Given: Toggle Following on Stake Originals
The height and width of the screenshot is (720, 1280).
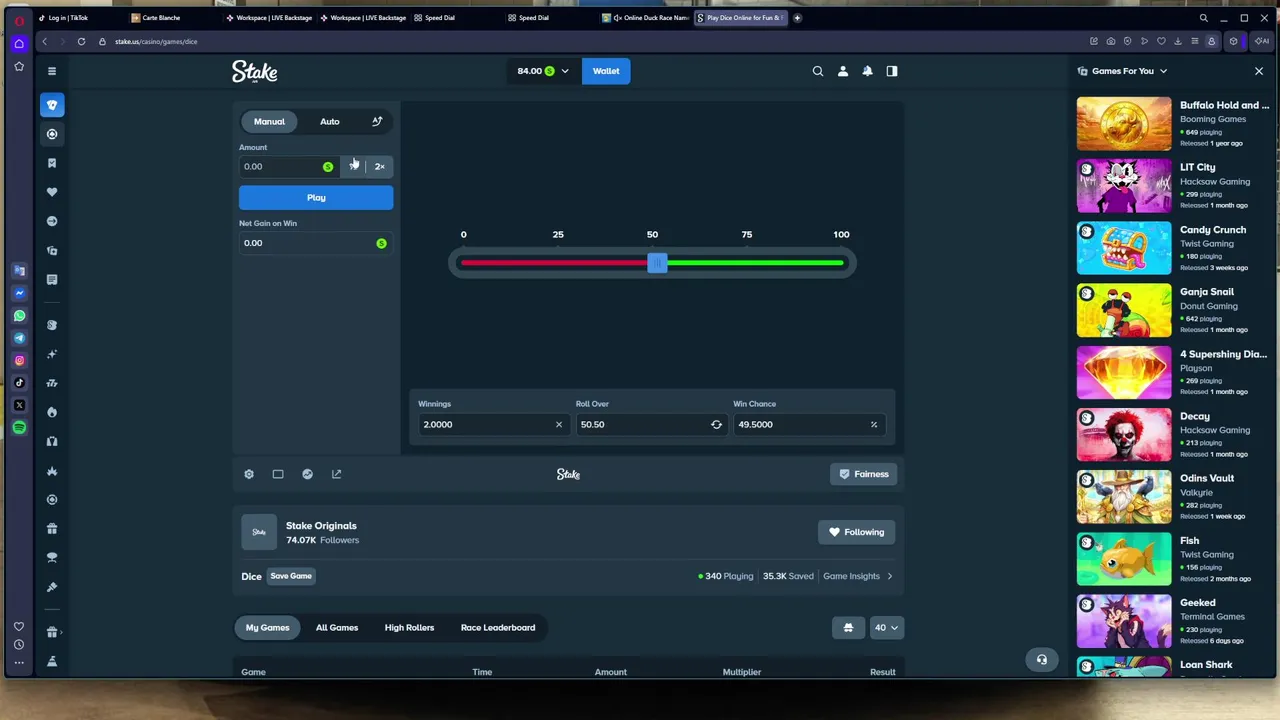Looking at the screenshot, I should pyautogui.click(x=857, y=532).
